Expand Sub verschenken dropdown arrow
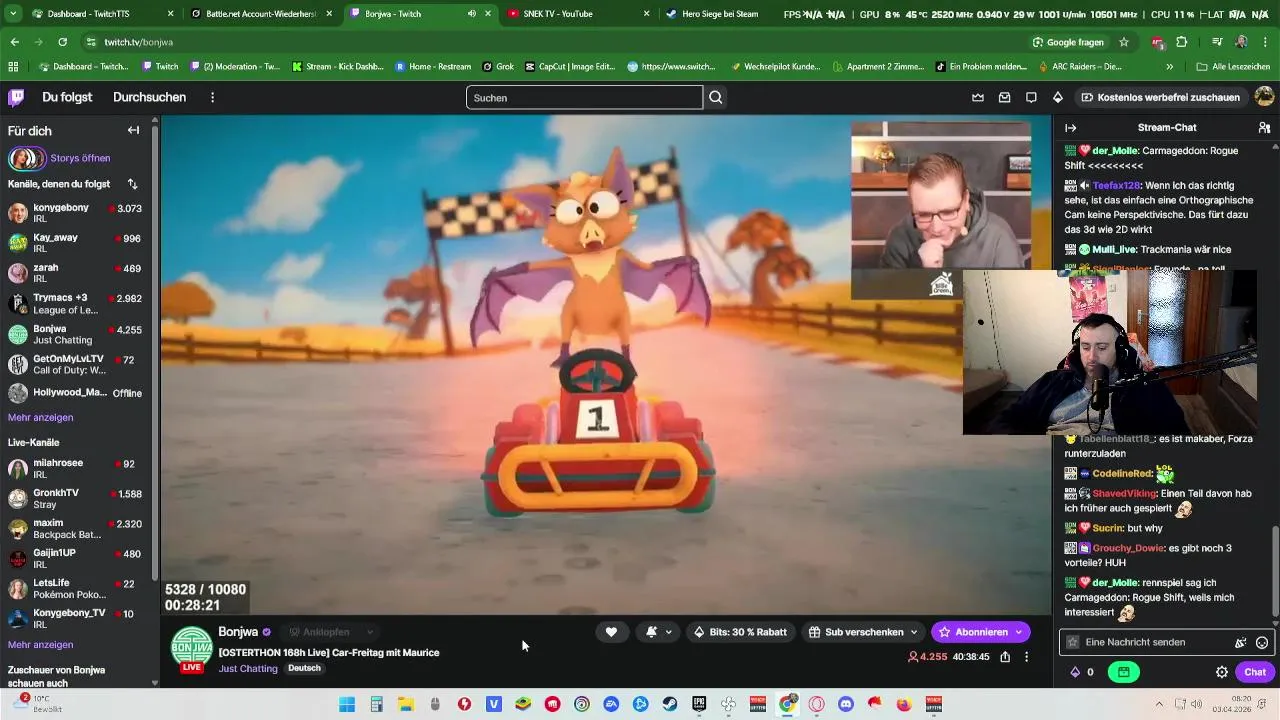 [x=913, y=632]
